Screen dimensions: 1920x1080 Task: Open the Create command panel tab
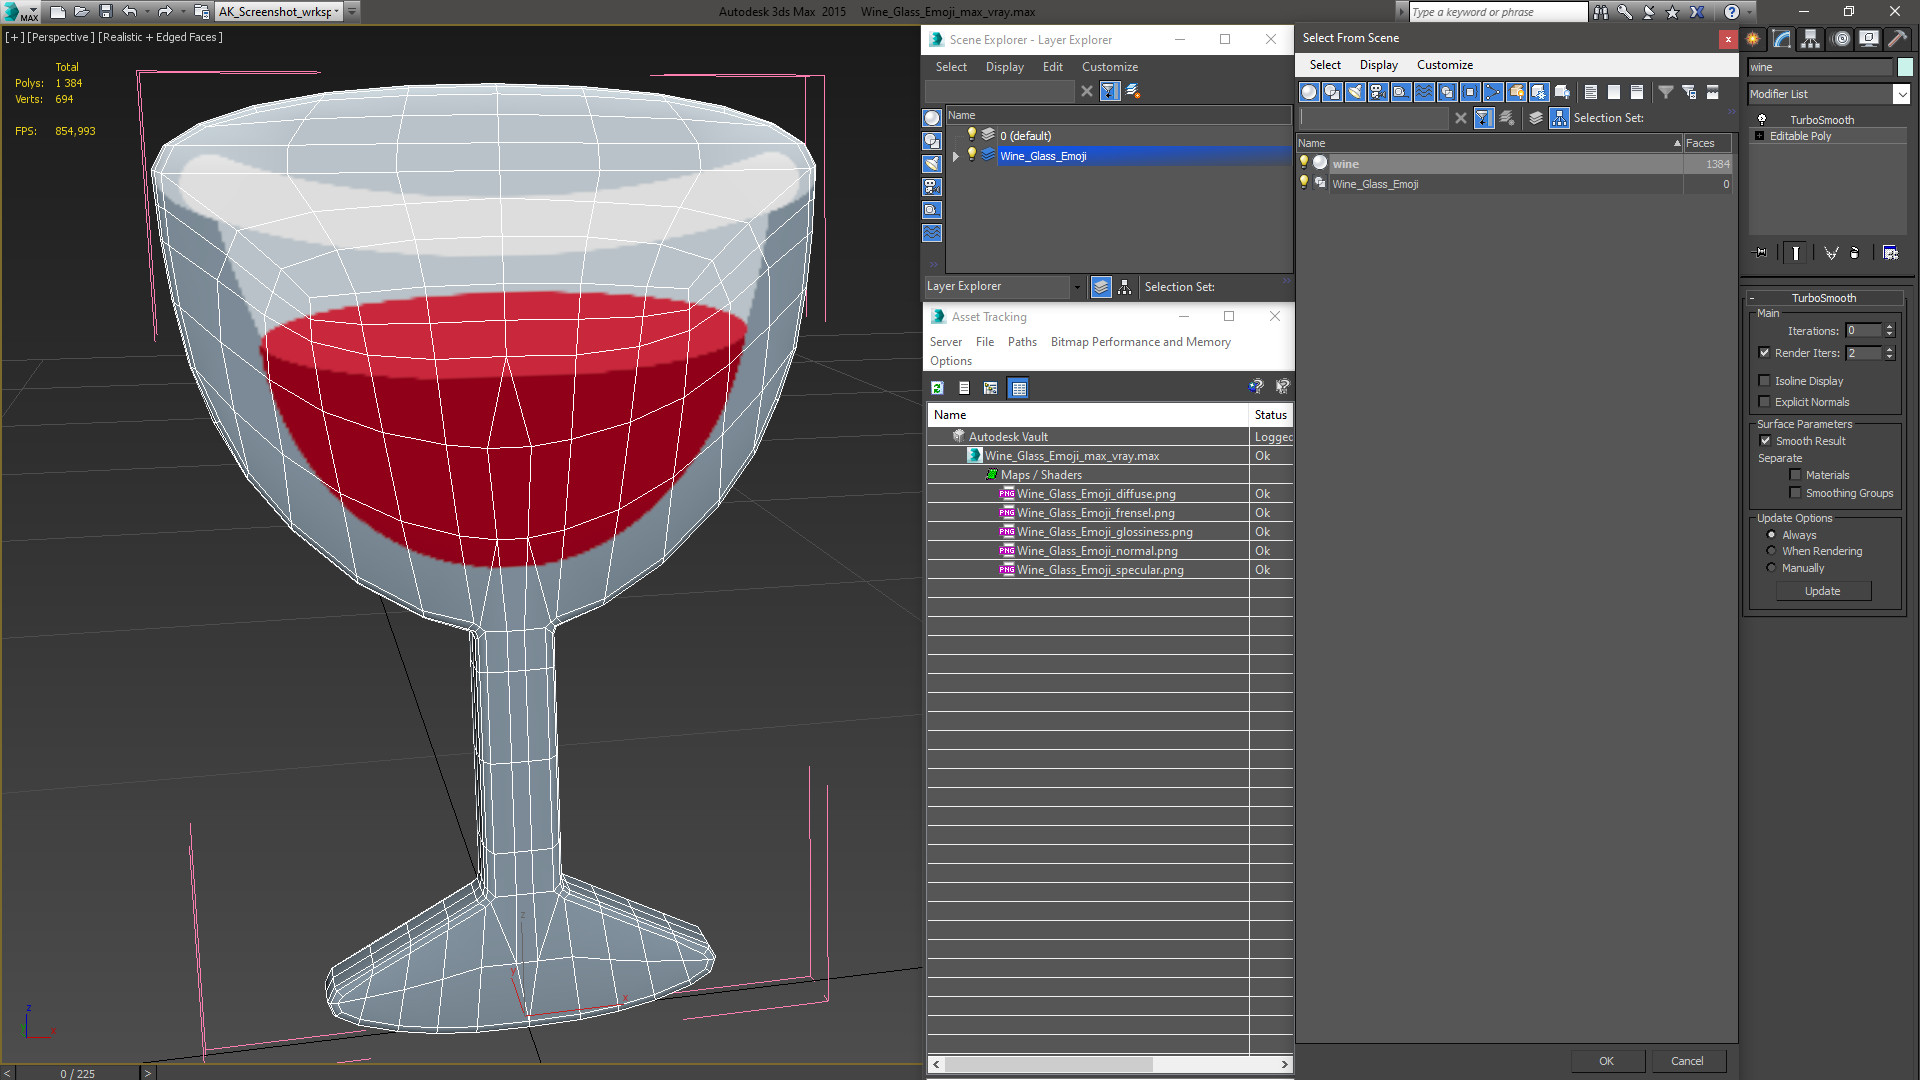coord(1753,39)
